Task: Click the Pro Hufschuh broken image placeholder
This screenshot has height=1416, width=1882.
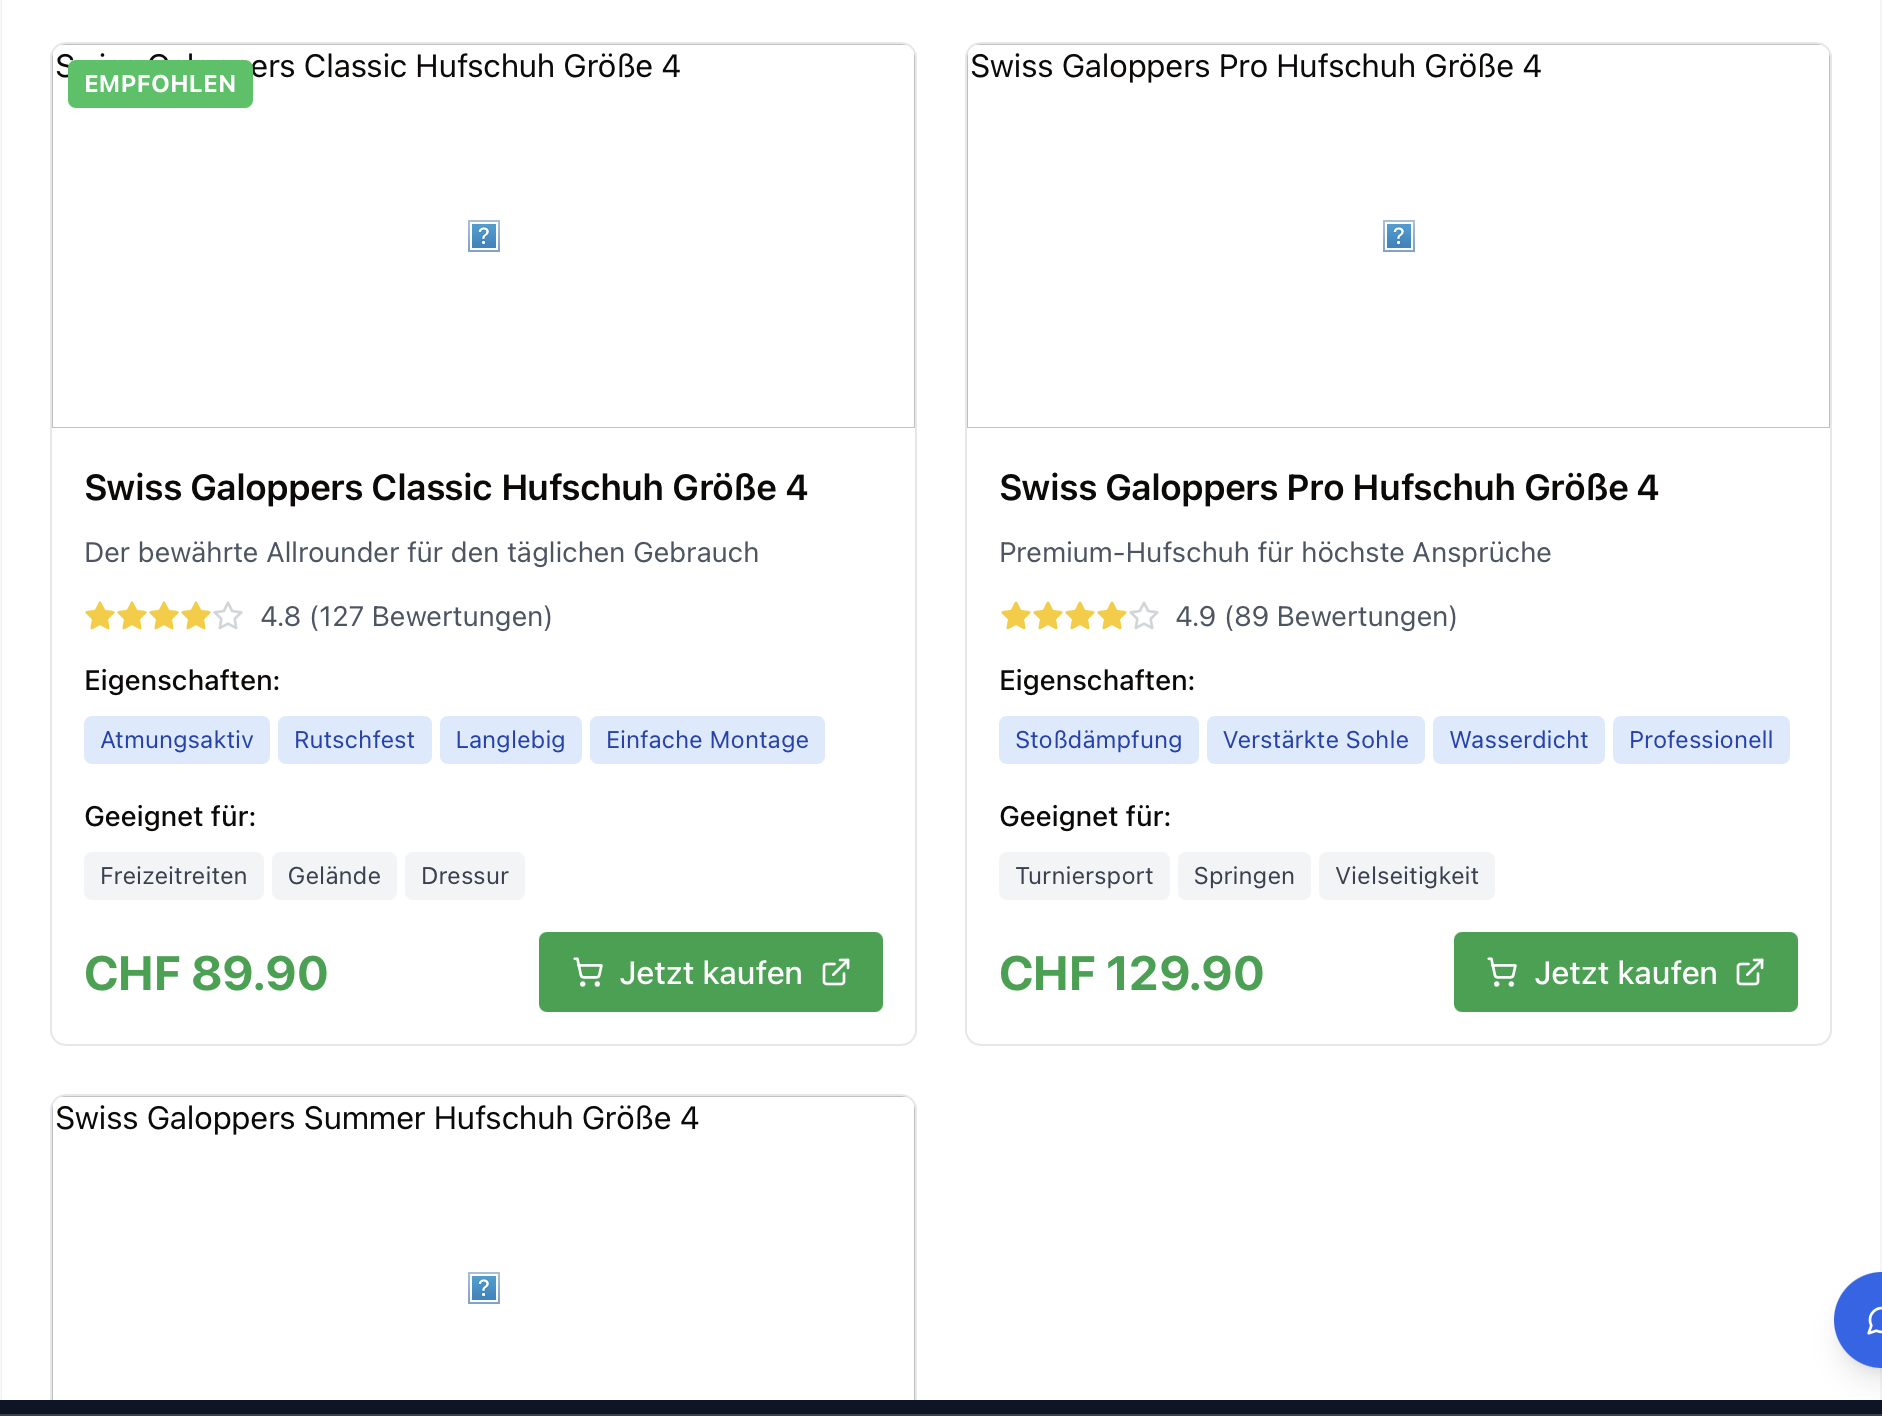Action: (1398, 236)
